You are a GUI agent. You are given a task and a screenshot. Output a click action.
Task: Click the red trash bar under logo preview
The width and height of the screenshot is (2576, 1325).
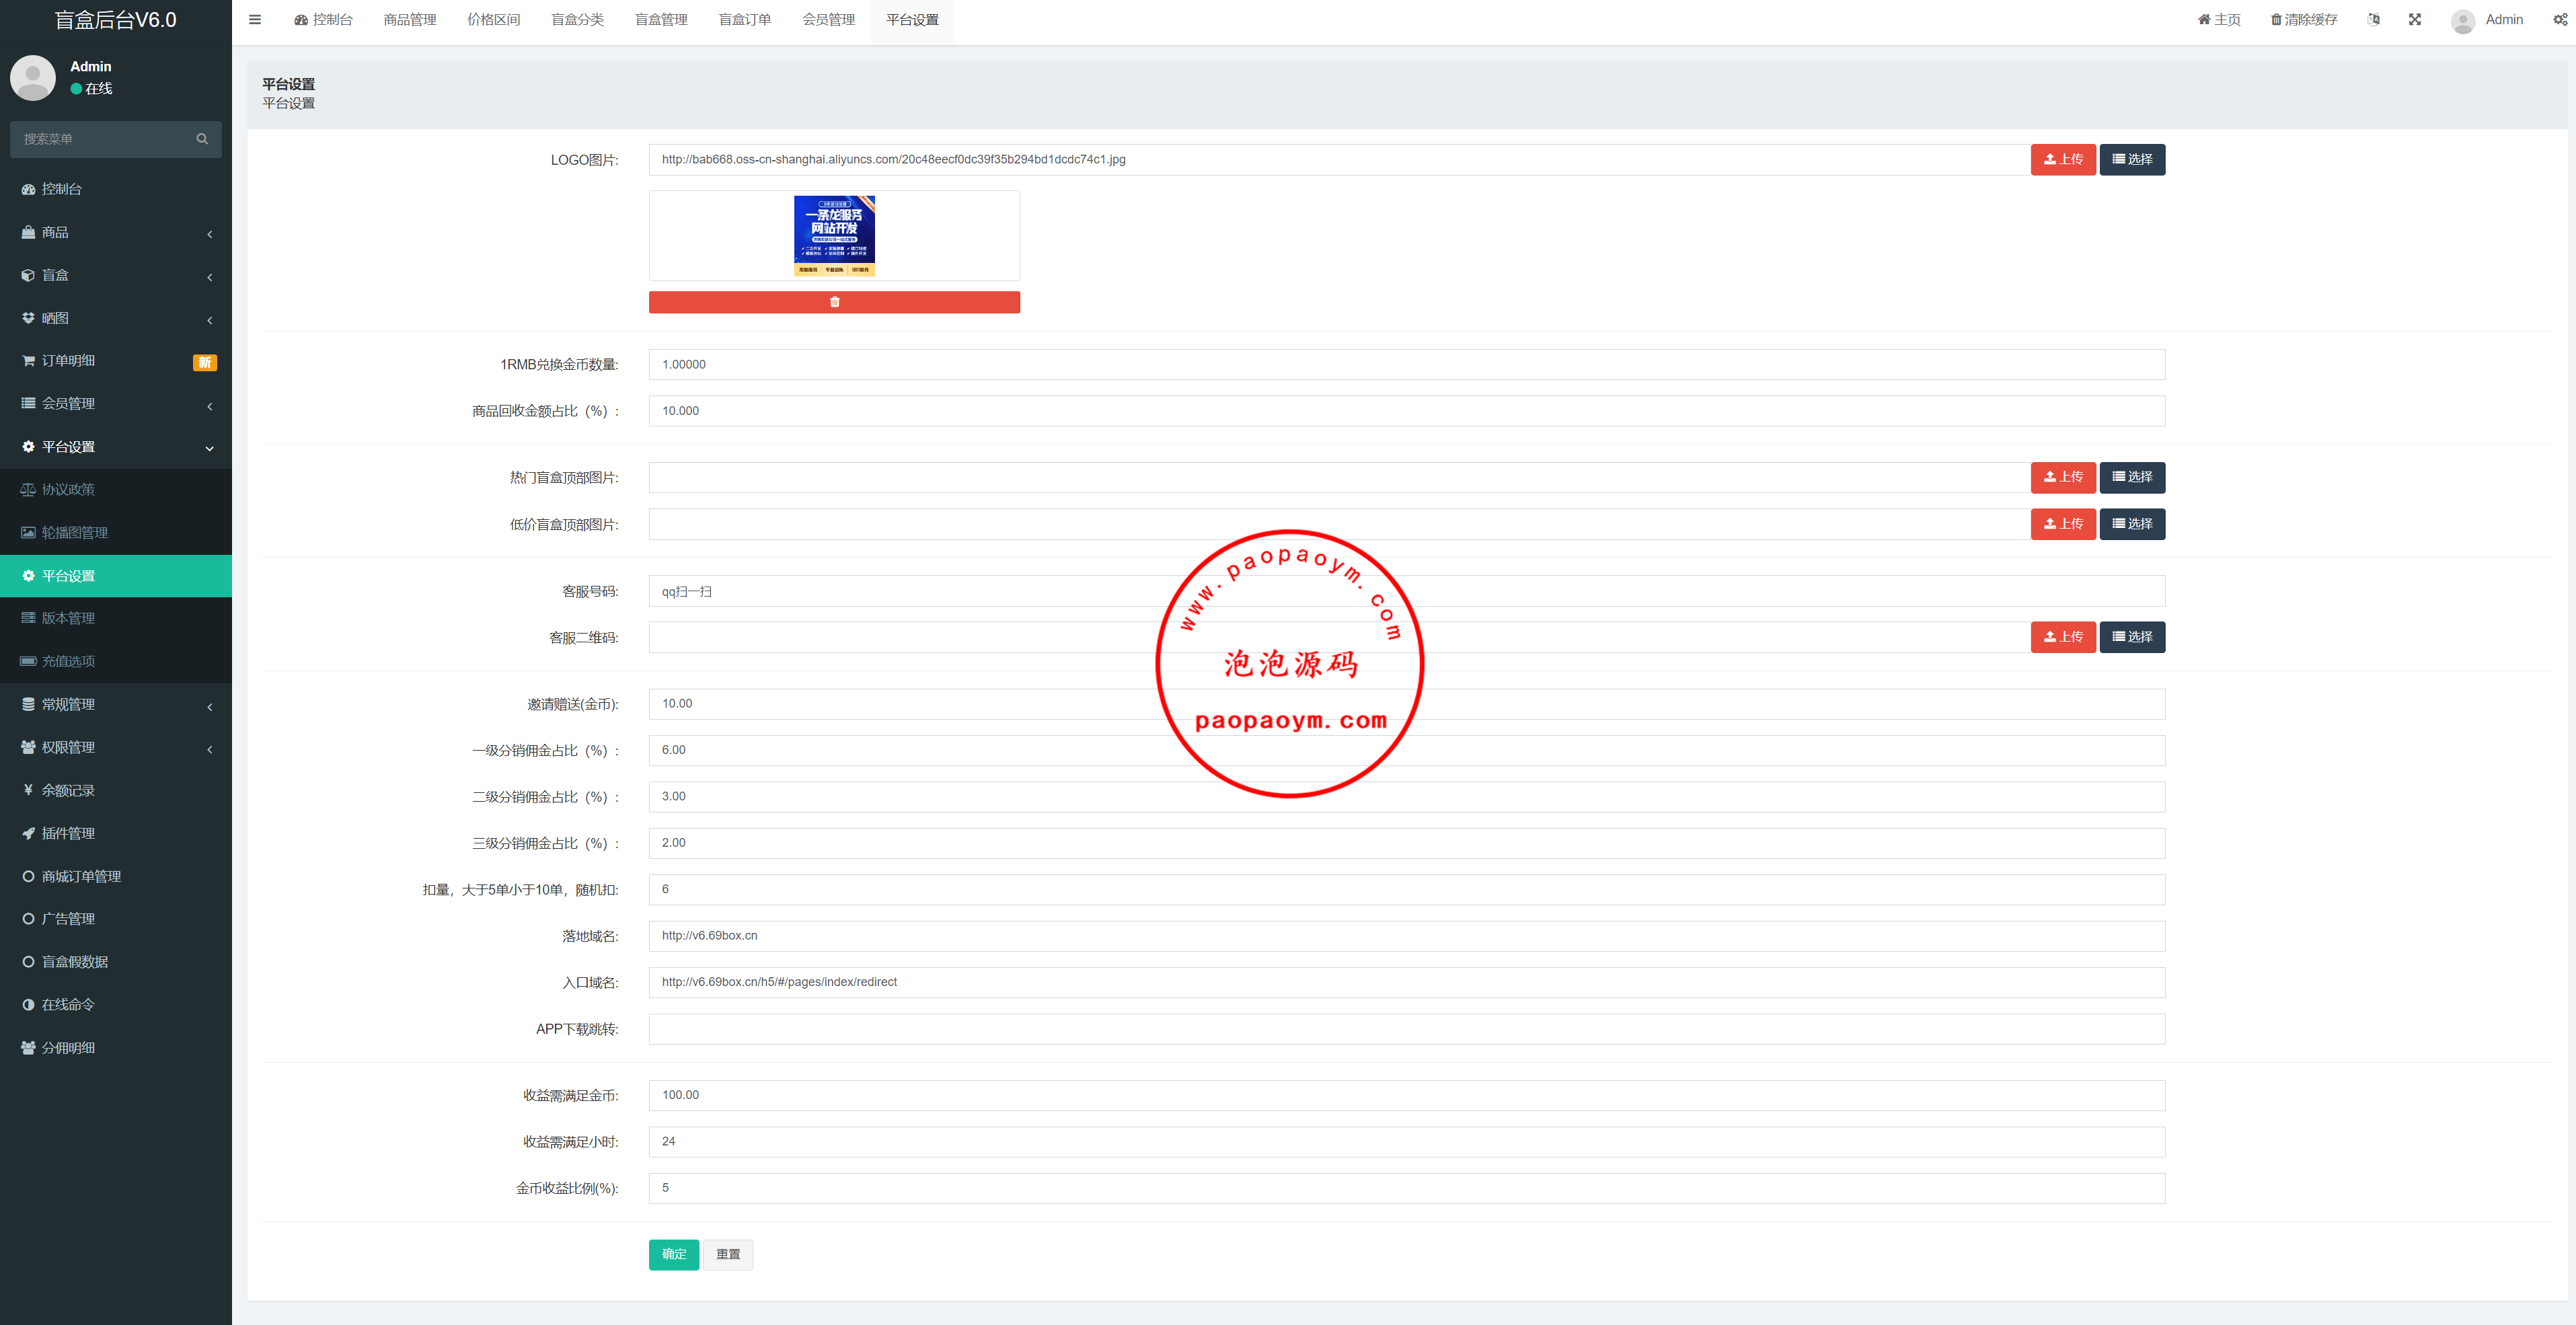tap(833, 302)
